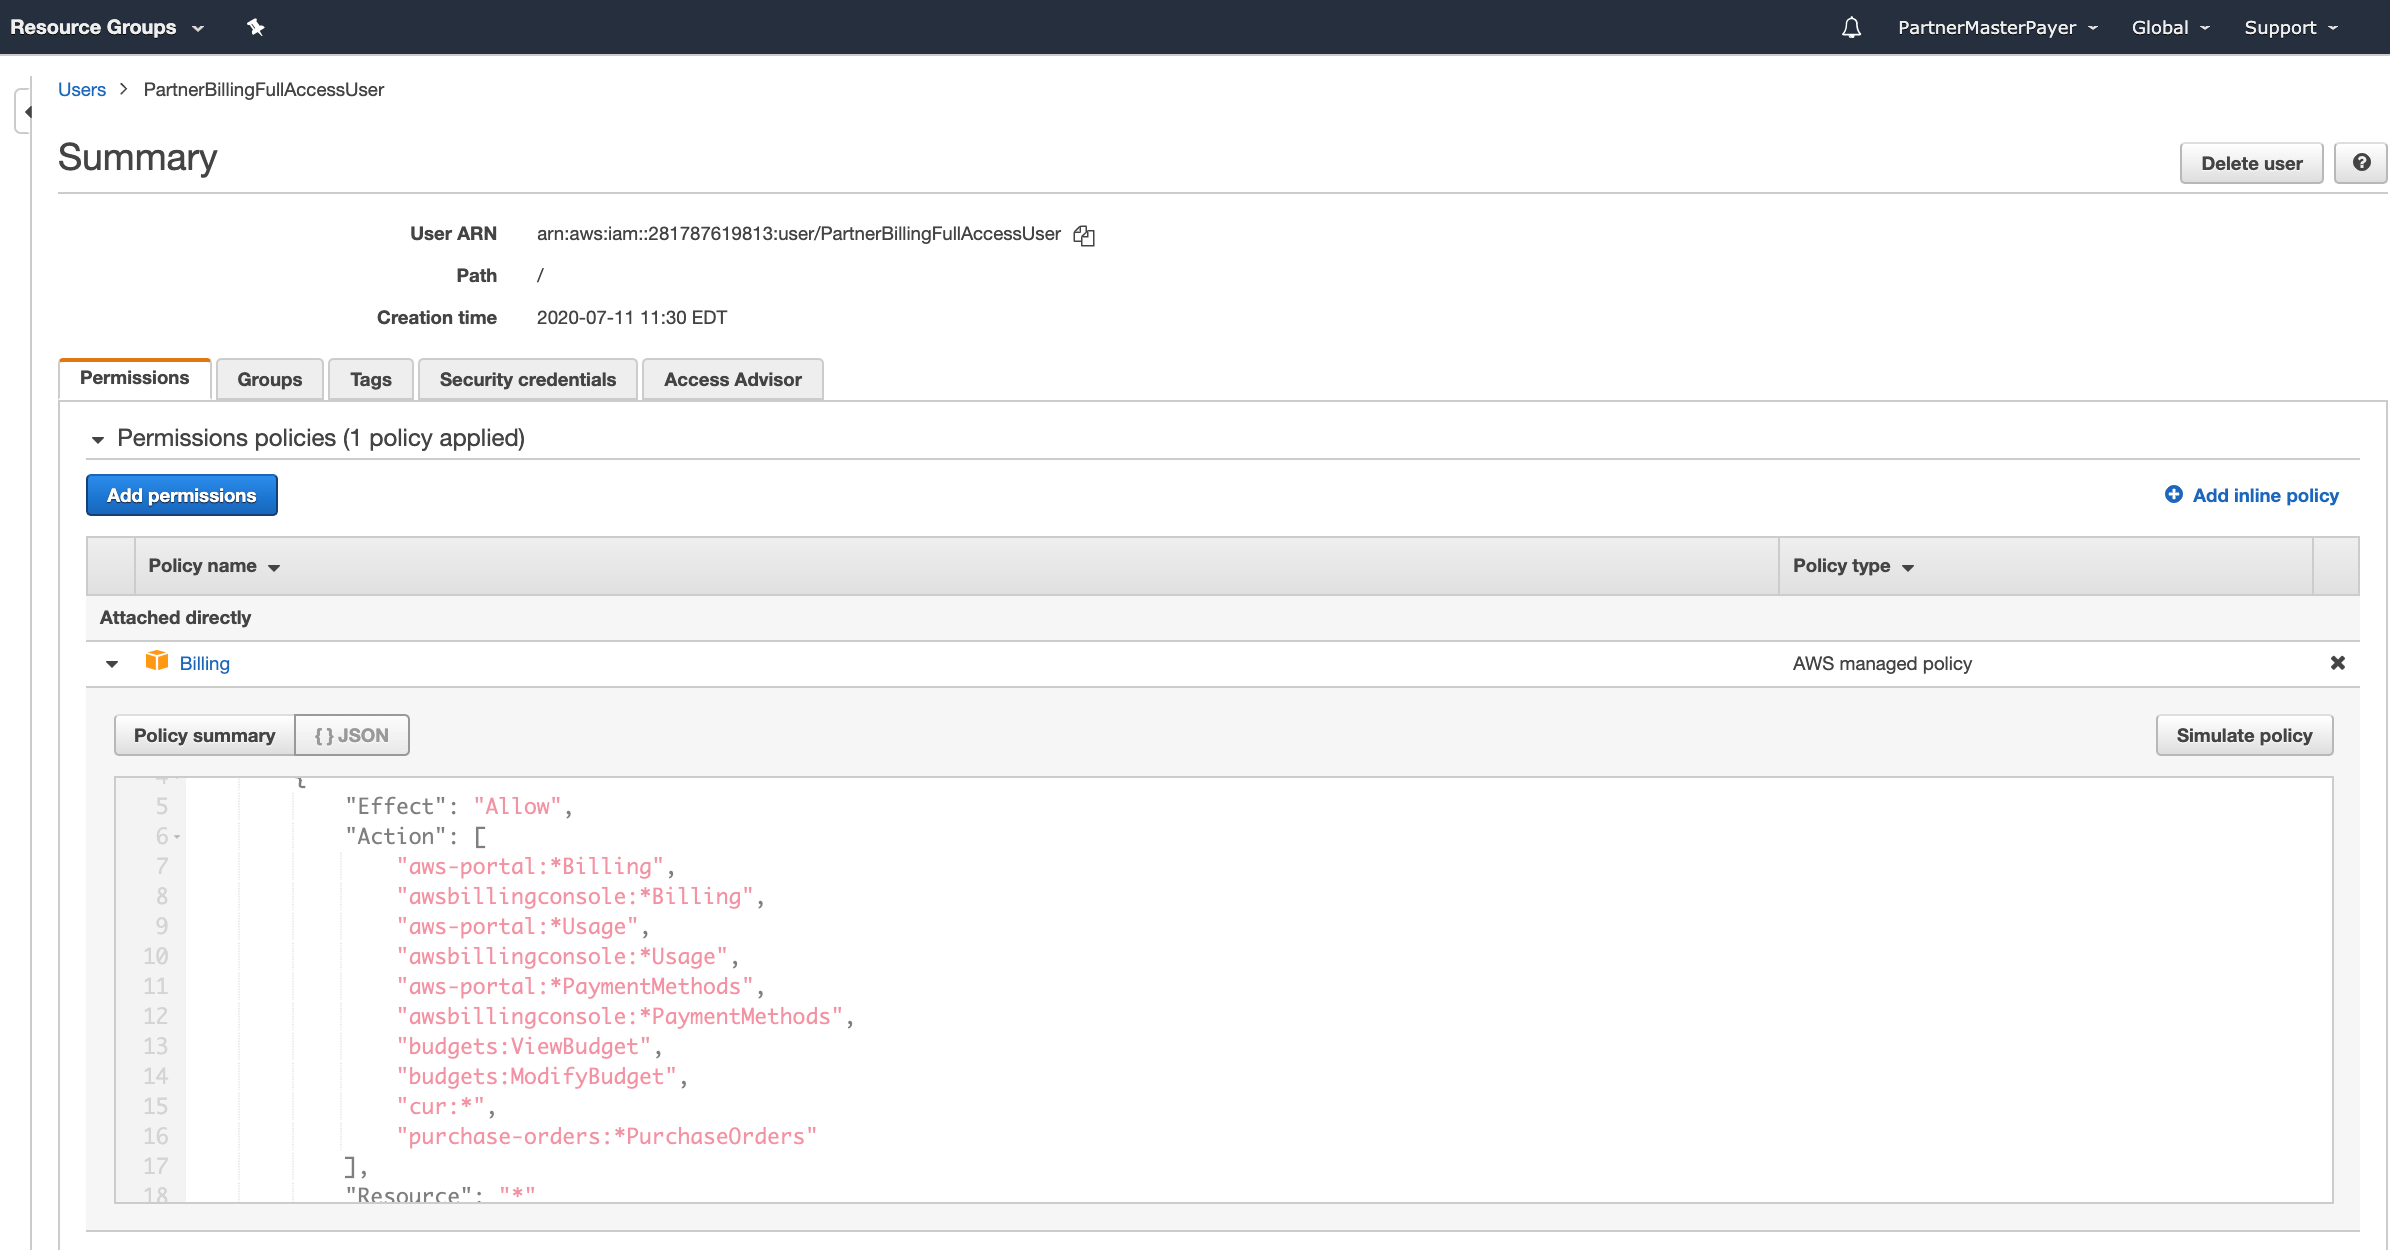2390x1250 pixels.
Task: Open the PartnerMasterPayer account menu
Action: point(1997,27)
